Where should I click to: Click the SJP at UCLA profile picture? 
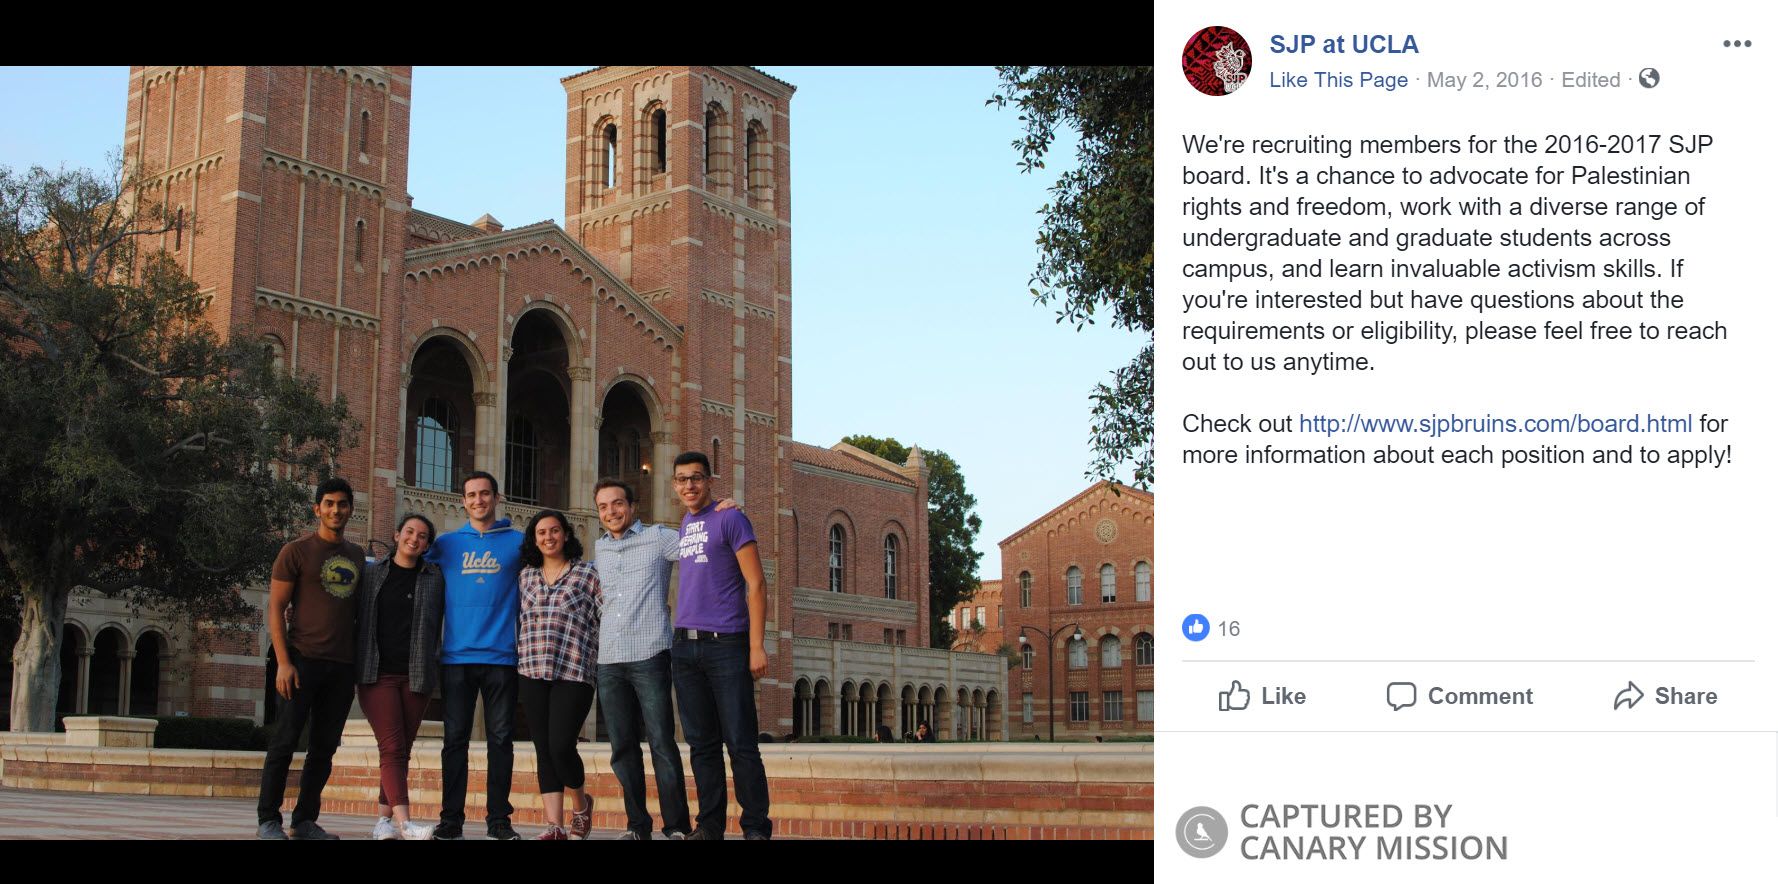pos(1216,61)
